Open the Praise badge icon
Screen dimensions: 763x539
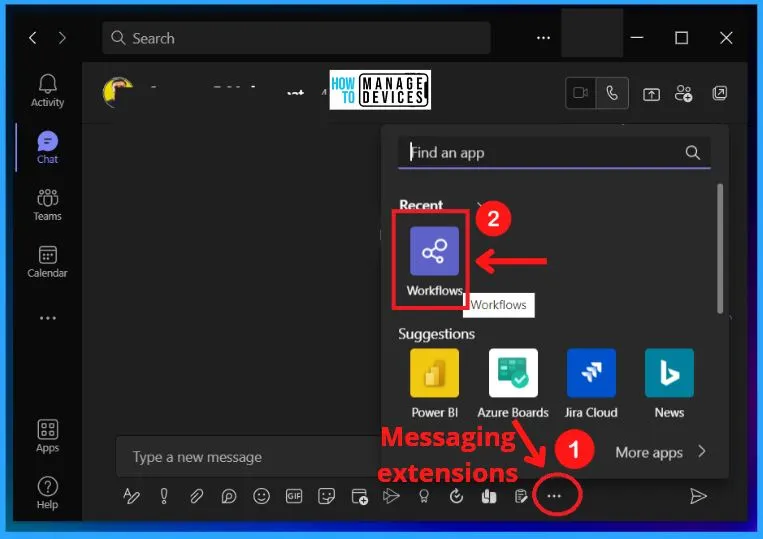pyautogui.click(x=424, y=496)
